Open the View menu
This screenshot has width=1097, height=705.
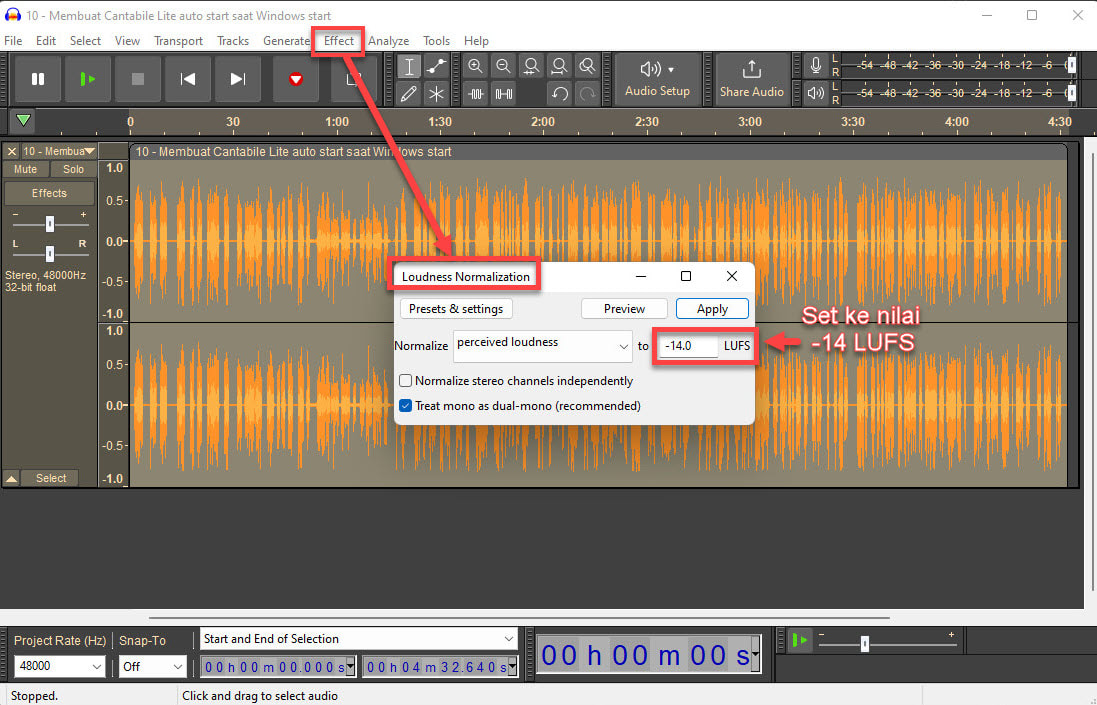(x=127, y=41)
